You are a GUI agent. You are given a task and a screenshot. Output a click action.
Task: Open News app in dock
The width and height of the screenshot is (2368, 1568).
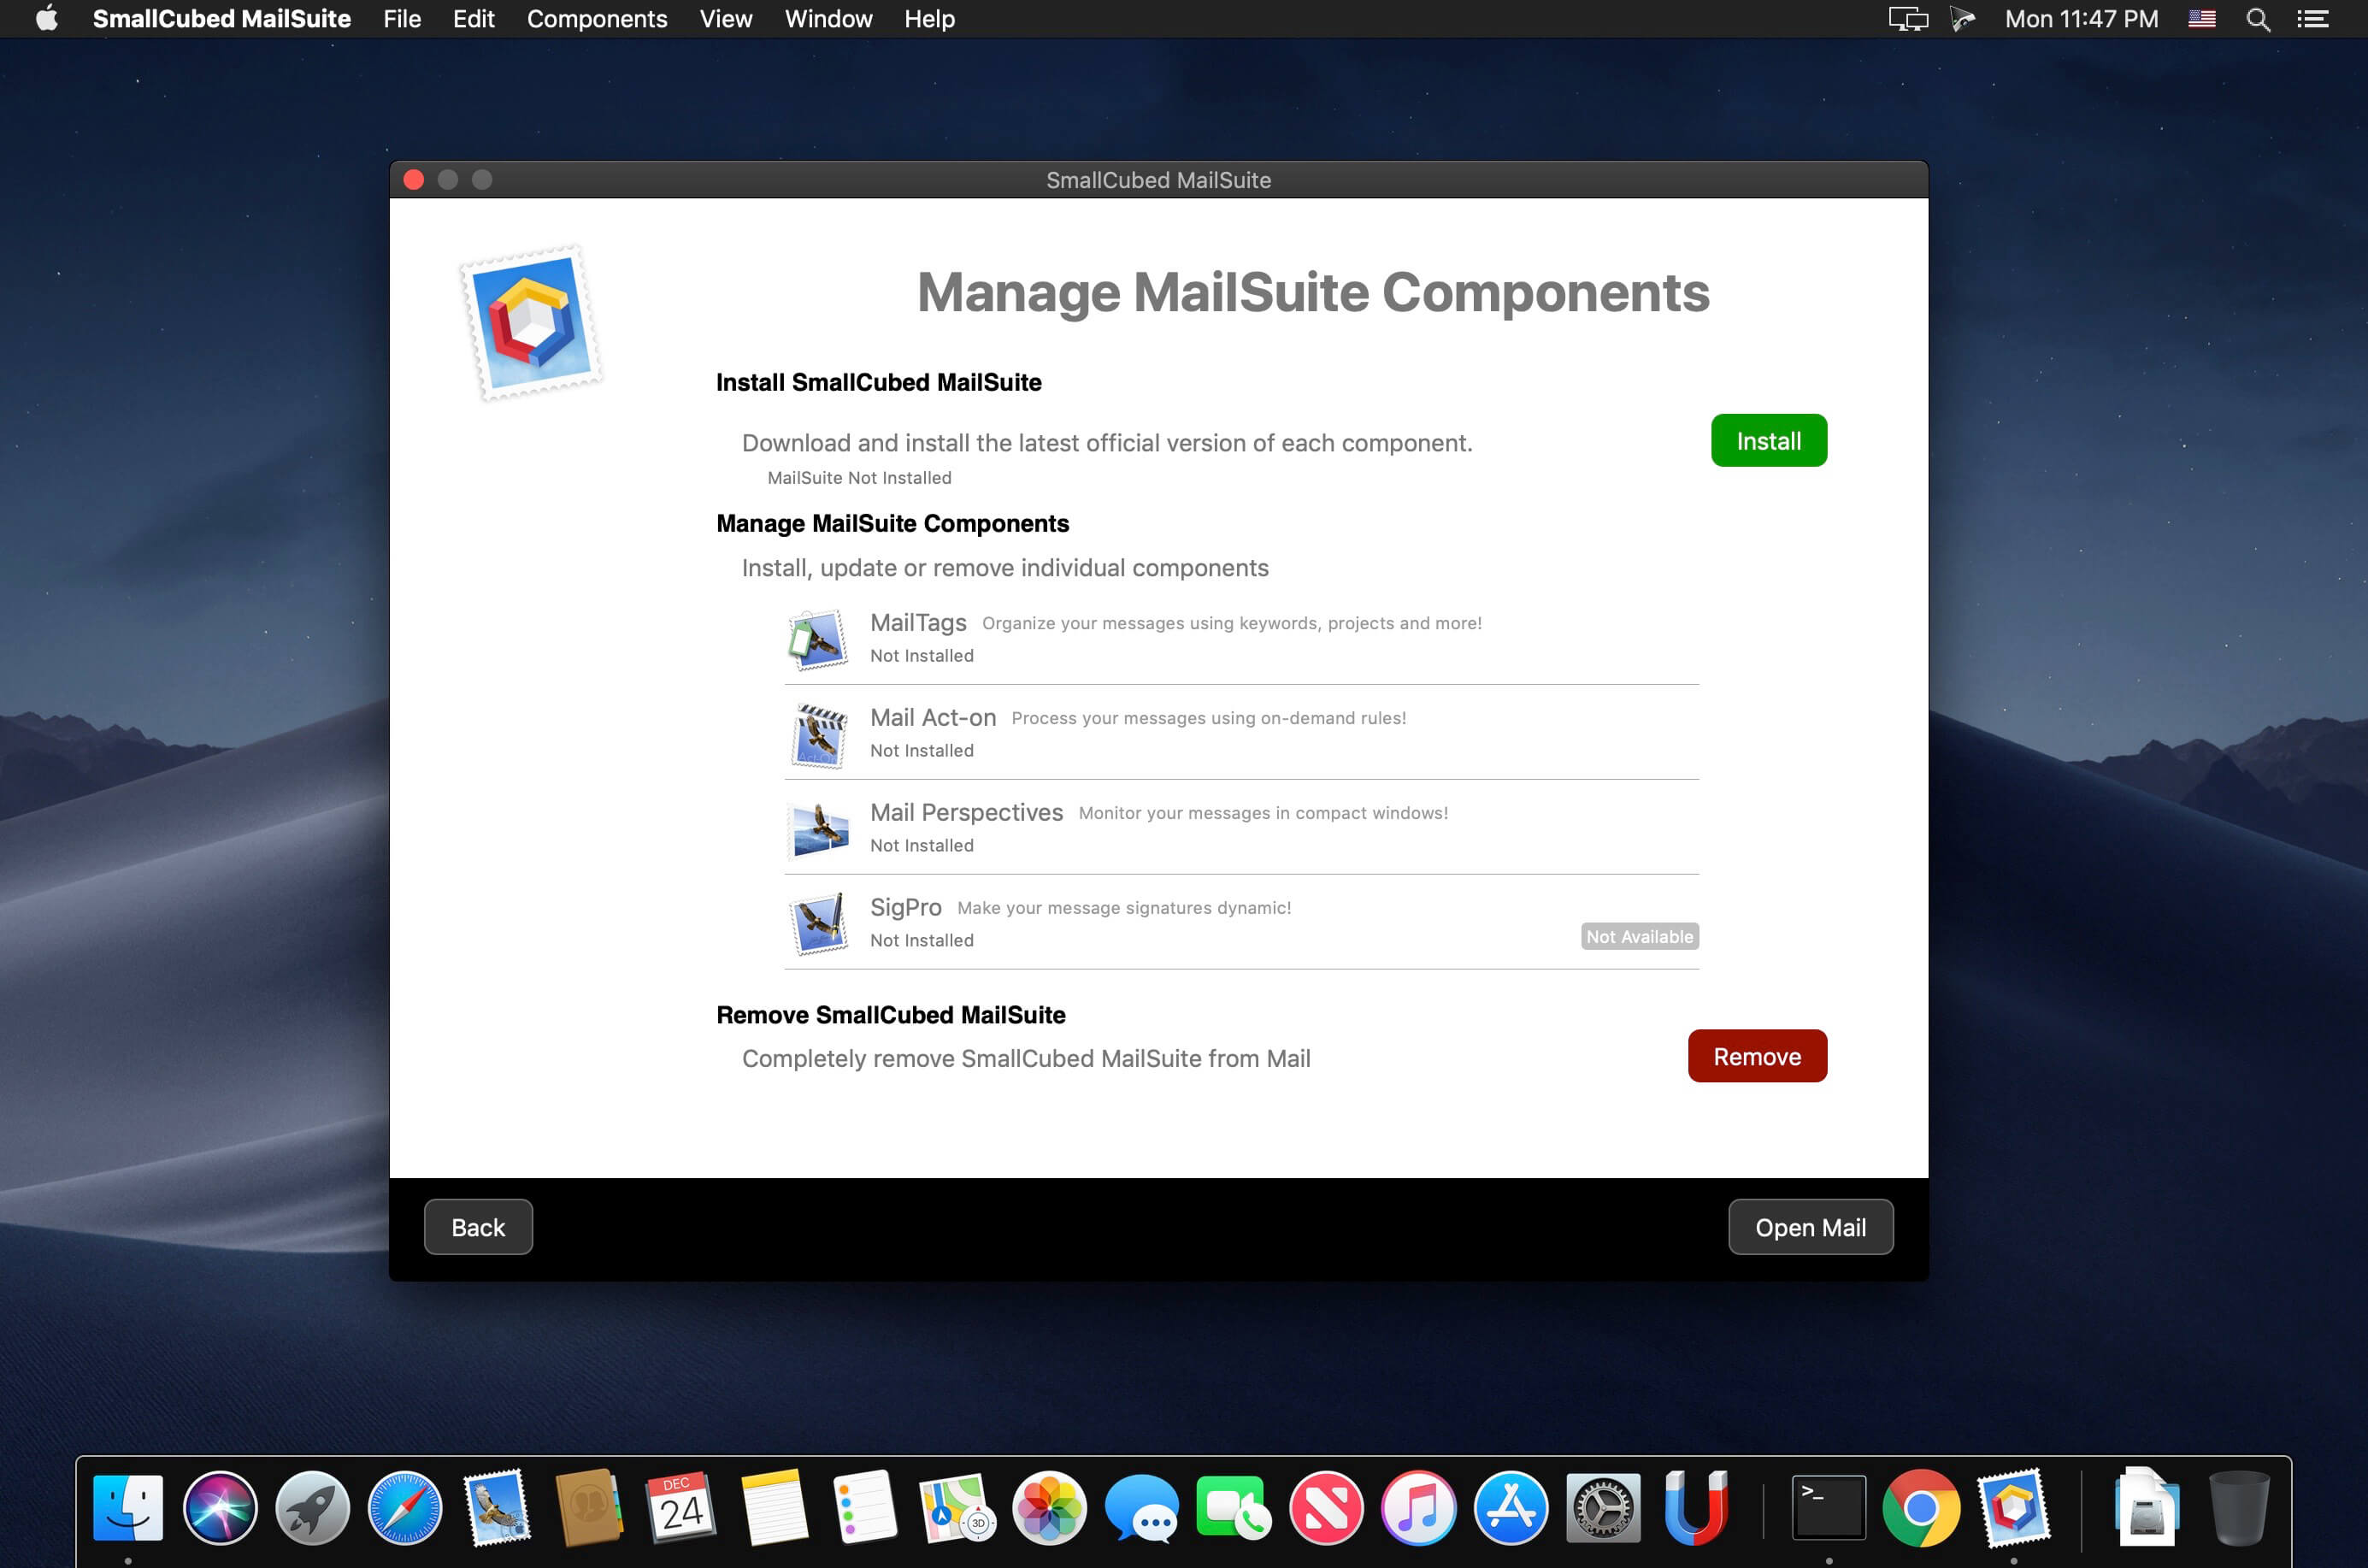[1326, 1508]
